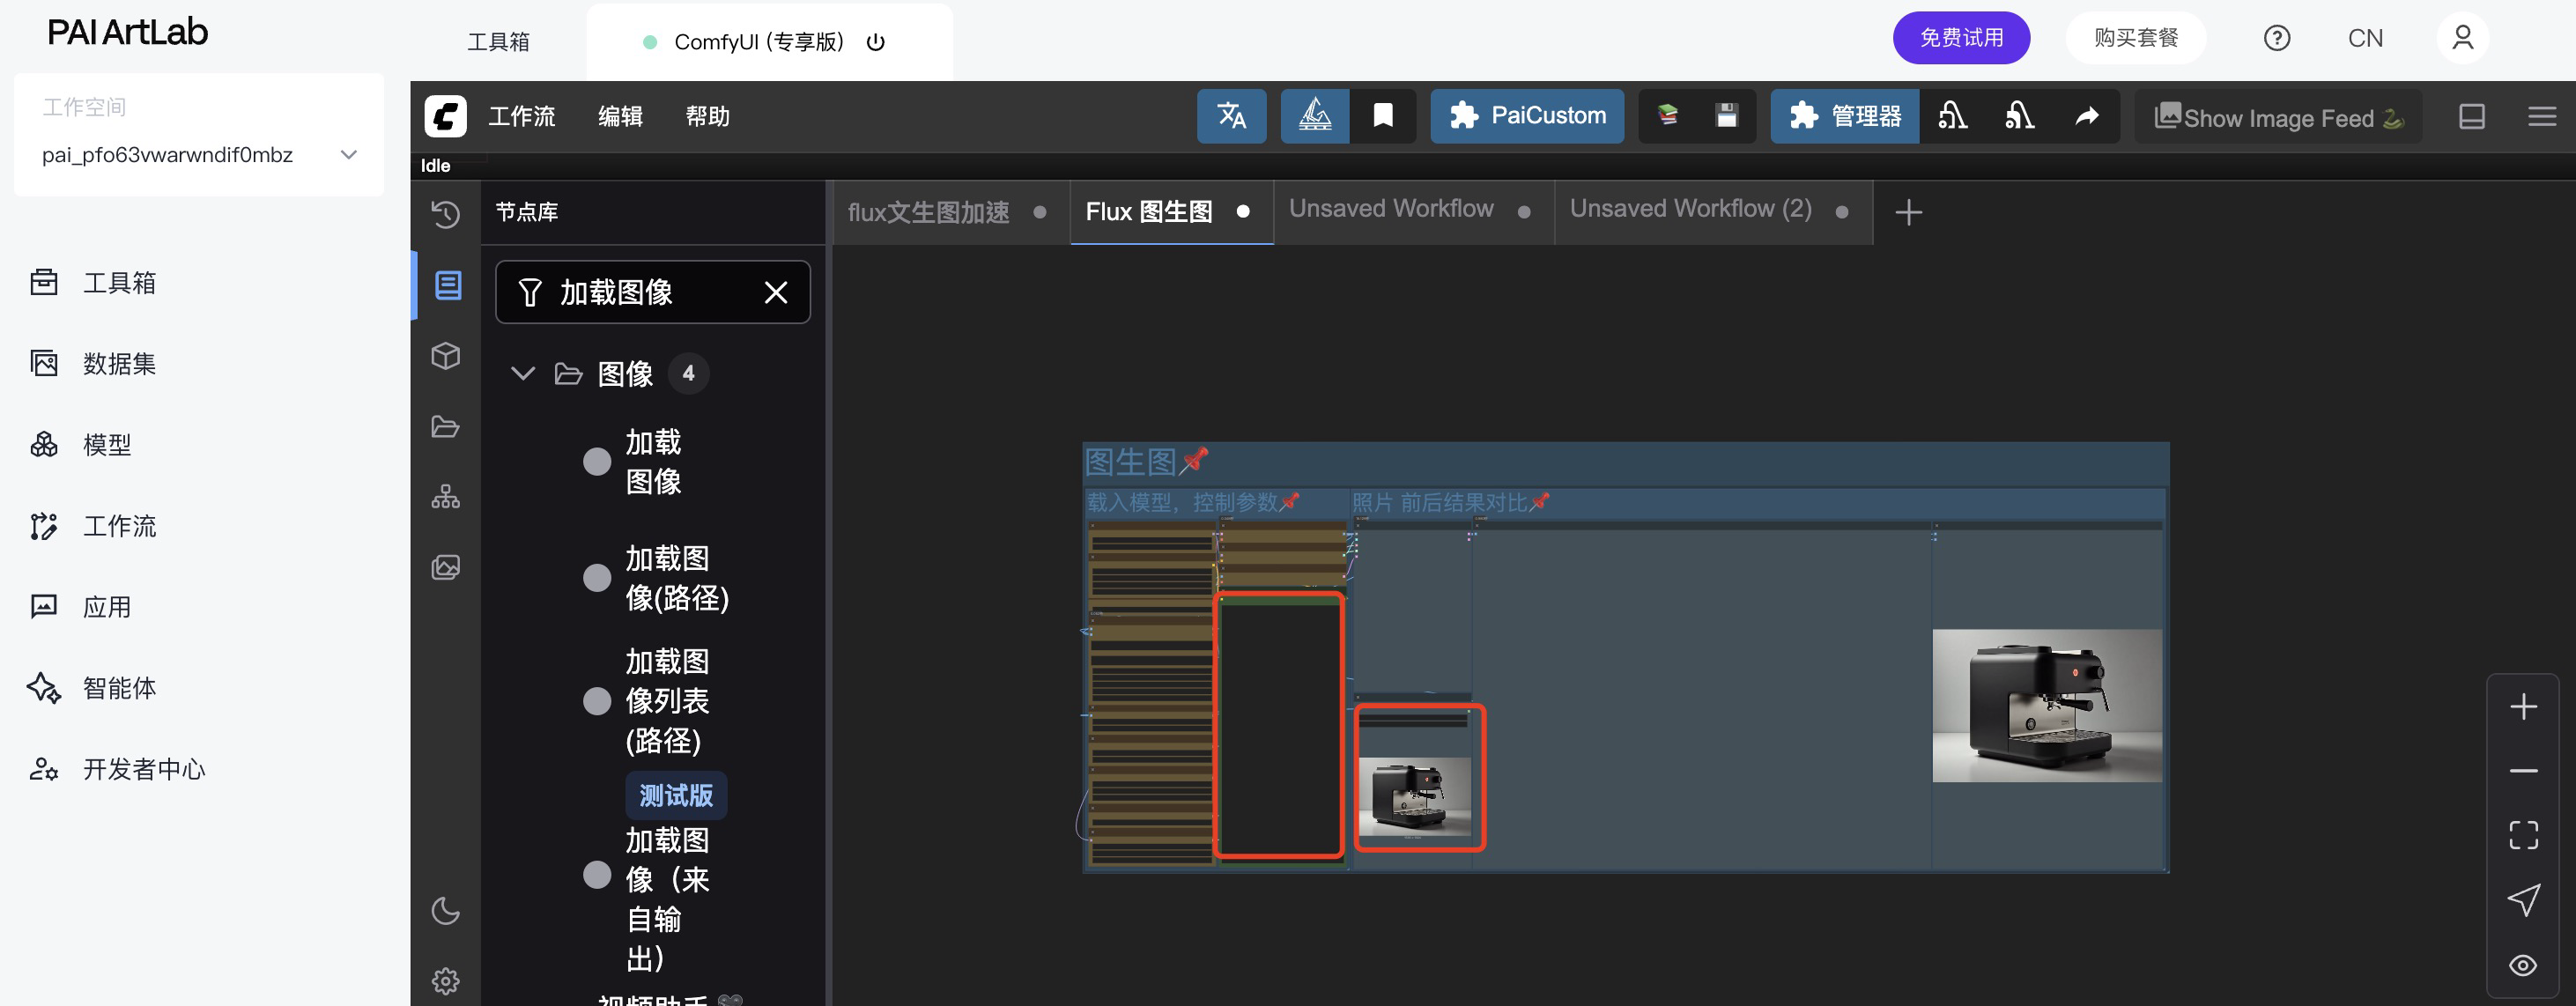Click the share arrow icon

[2086, 116]
